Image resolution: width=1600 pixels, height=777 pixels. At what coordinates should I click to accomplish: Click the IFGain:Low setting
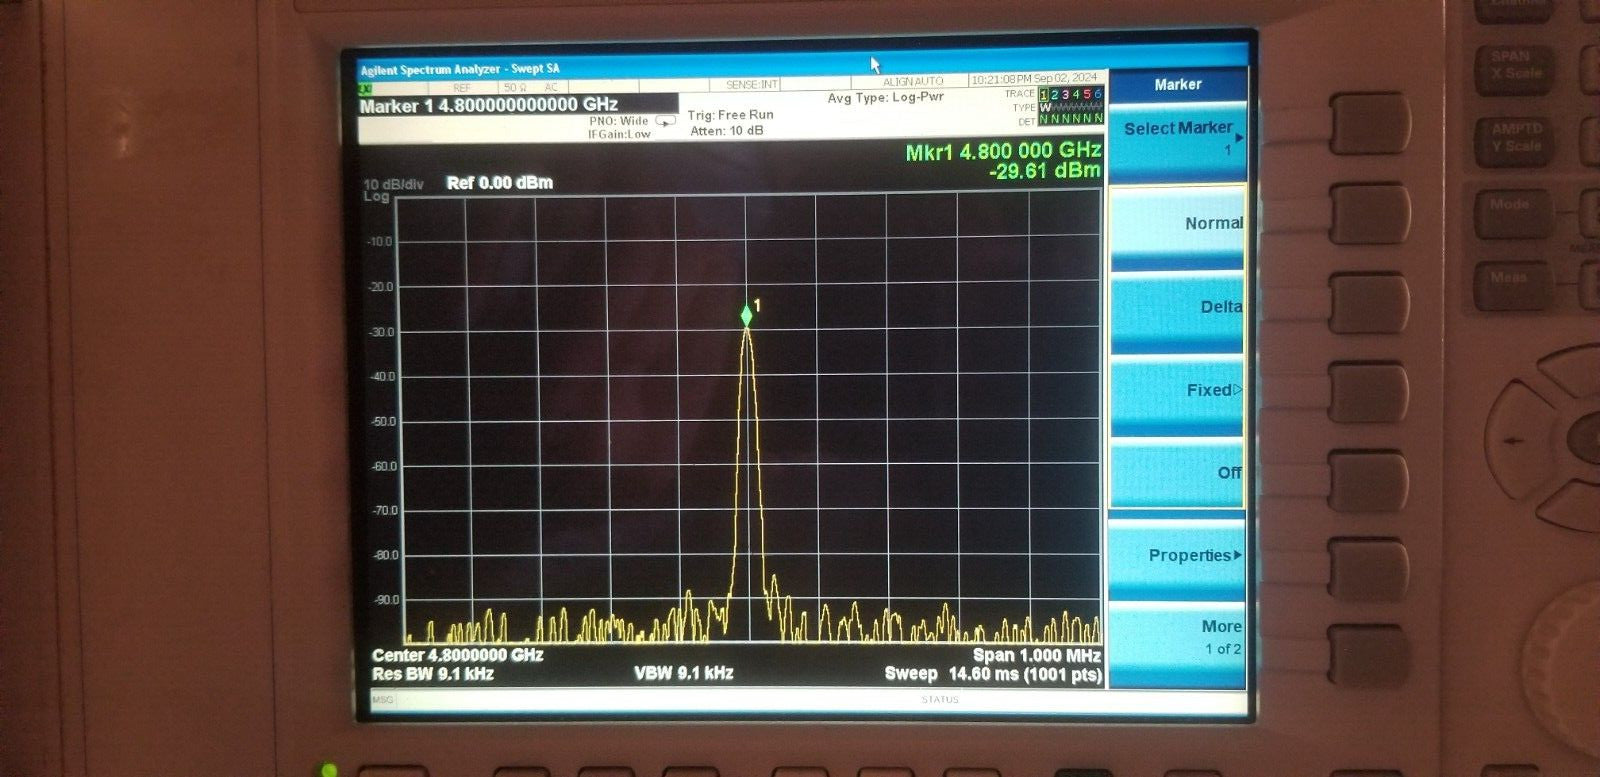619,134
